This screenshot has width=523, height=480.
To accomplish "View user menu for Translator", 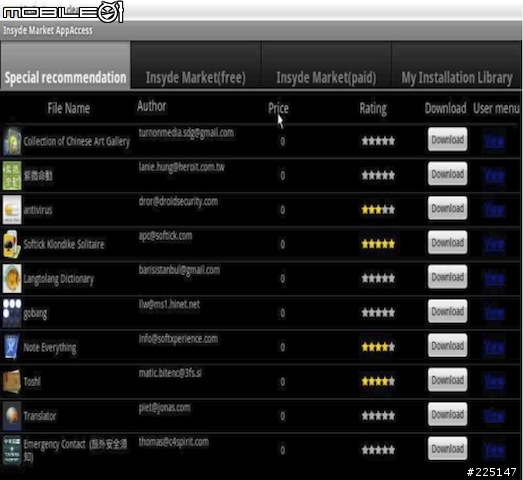I will point(494,416).
